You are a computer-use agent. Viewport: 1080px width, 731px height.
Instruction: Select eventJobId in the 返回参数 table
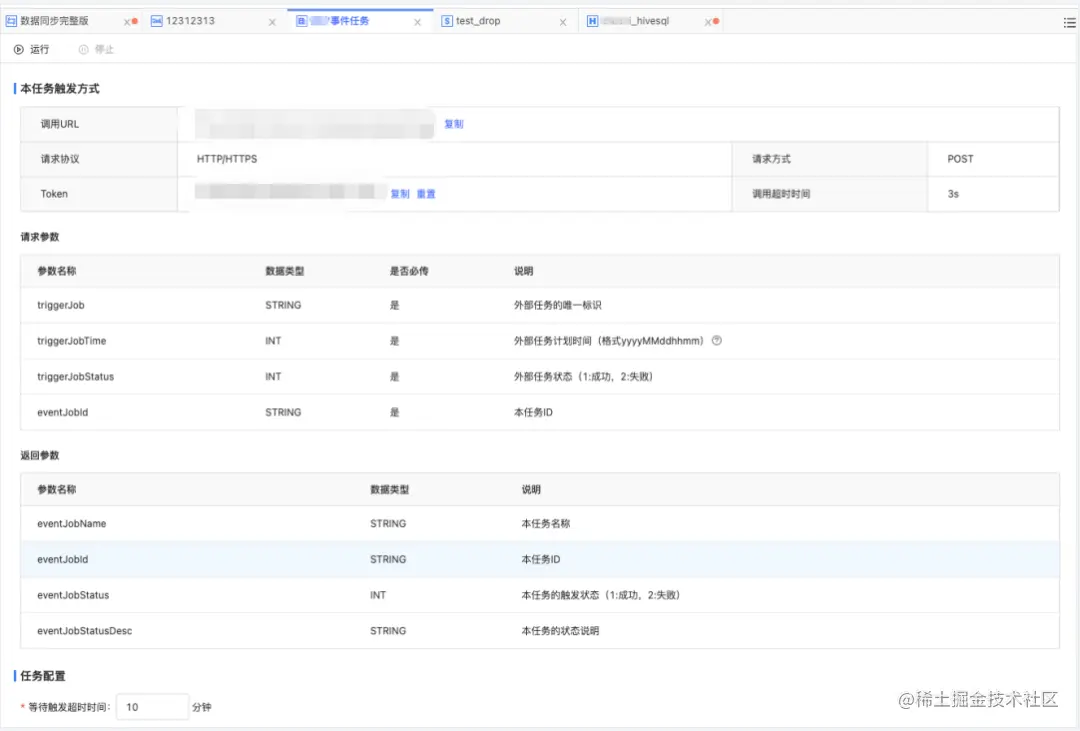[x=63, y=559]
